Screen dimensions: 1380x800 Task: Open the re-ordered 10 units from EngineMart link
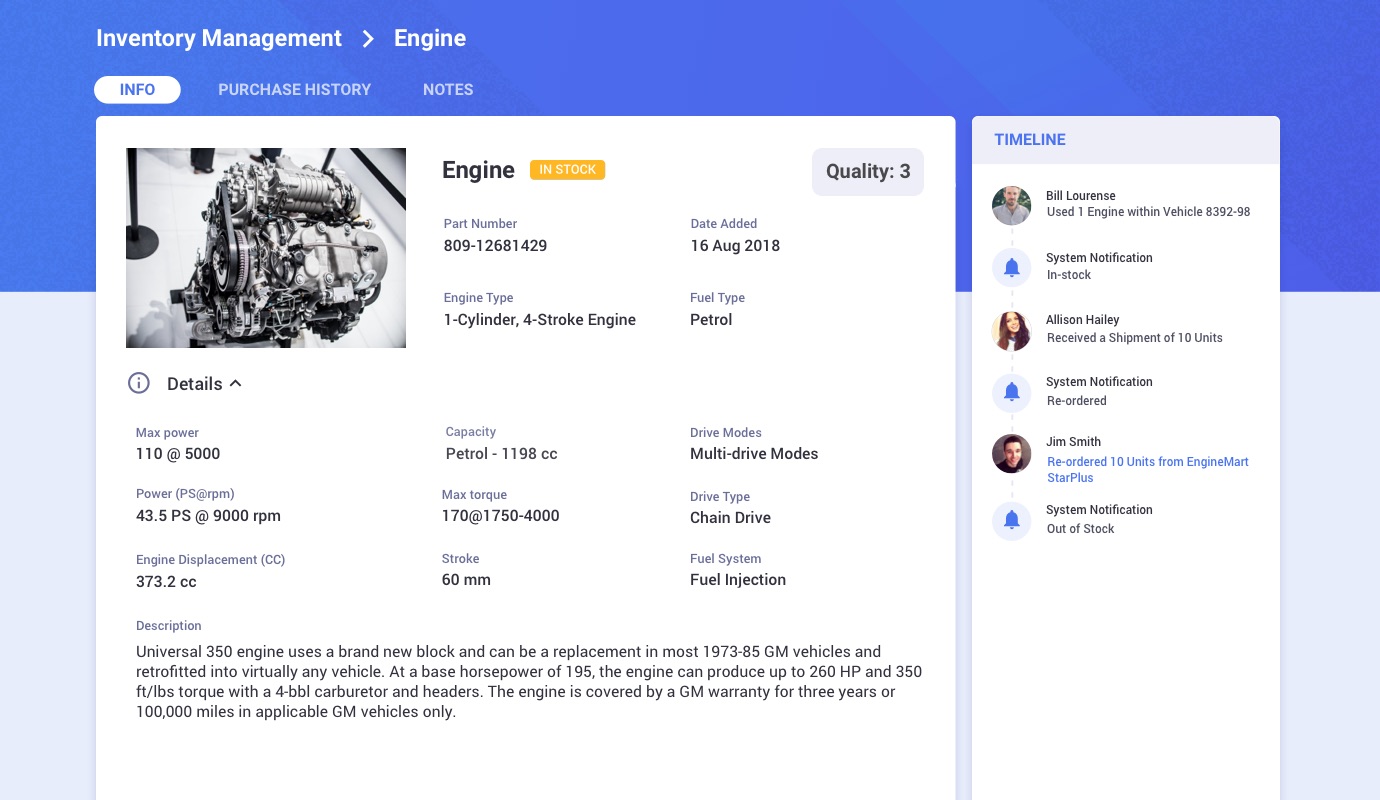1148,470
